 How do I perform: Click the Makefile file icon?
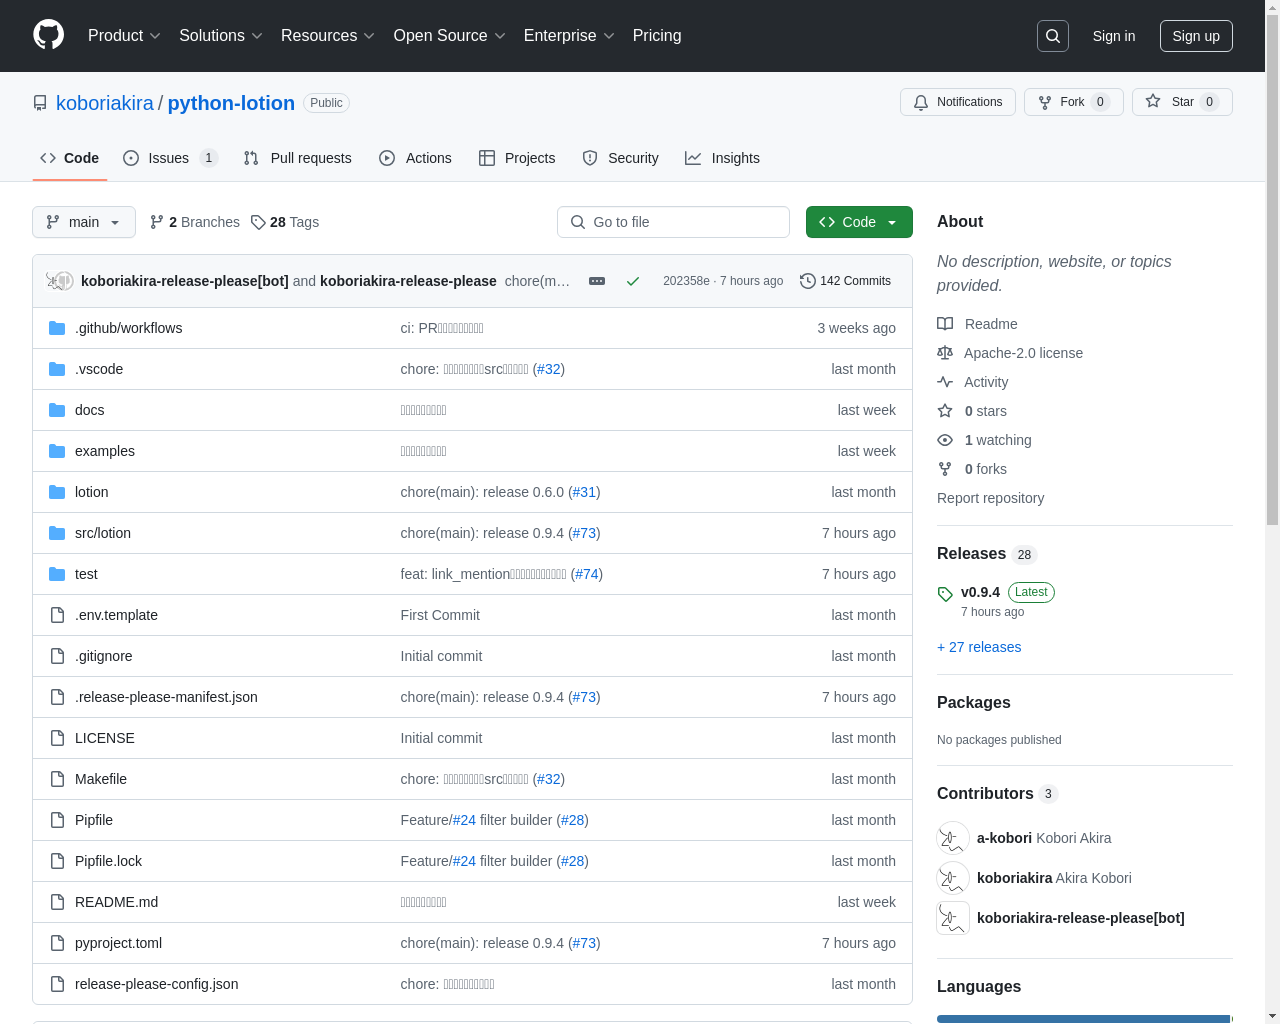[57, 779]
